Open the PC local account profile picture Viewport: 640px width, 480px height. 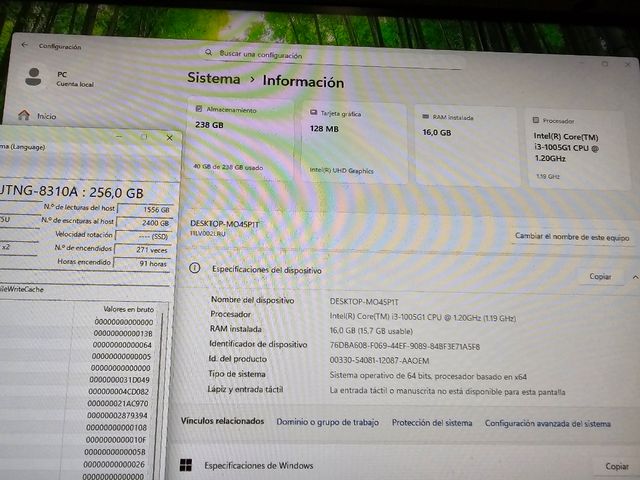point(34,77)
